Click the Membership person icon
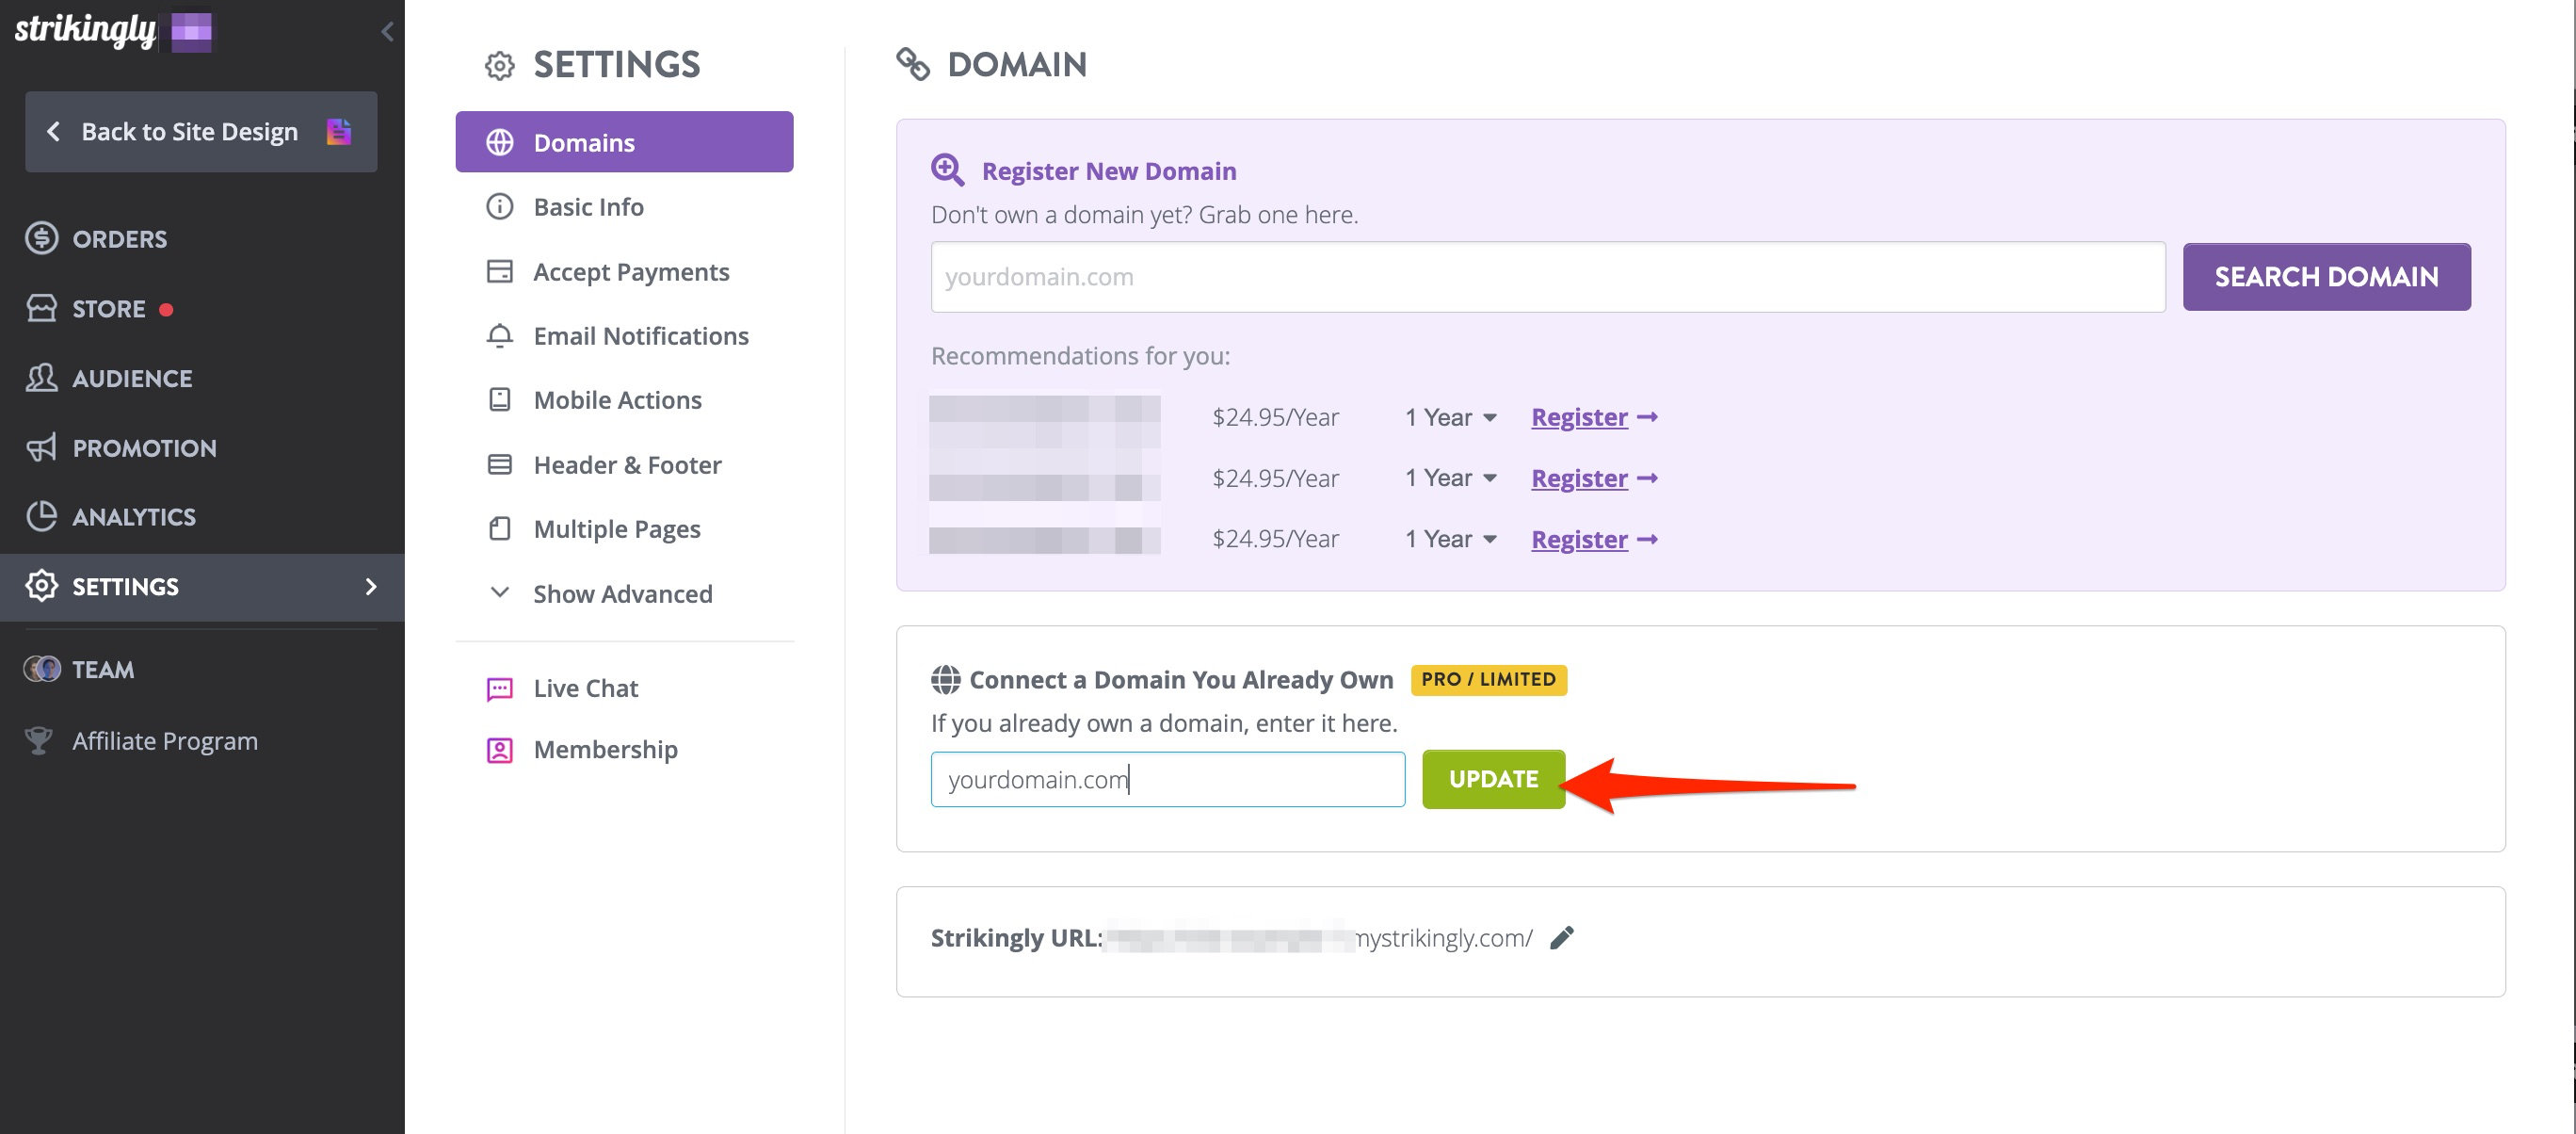Image resolution: width=2576 pixels, height=1134 pixels. (500, 750)
